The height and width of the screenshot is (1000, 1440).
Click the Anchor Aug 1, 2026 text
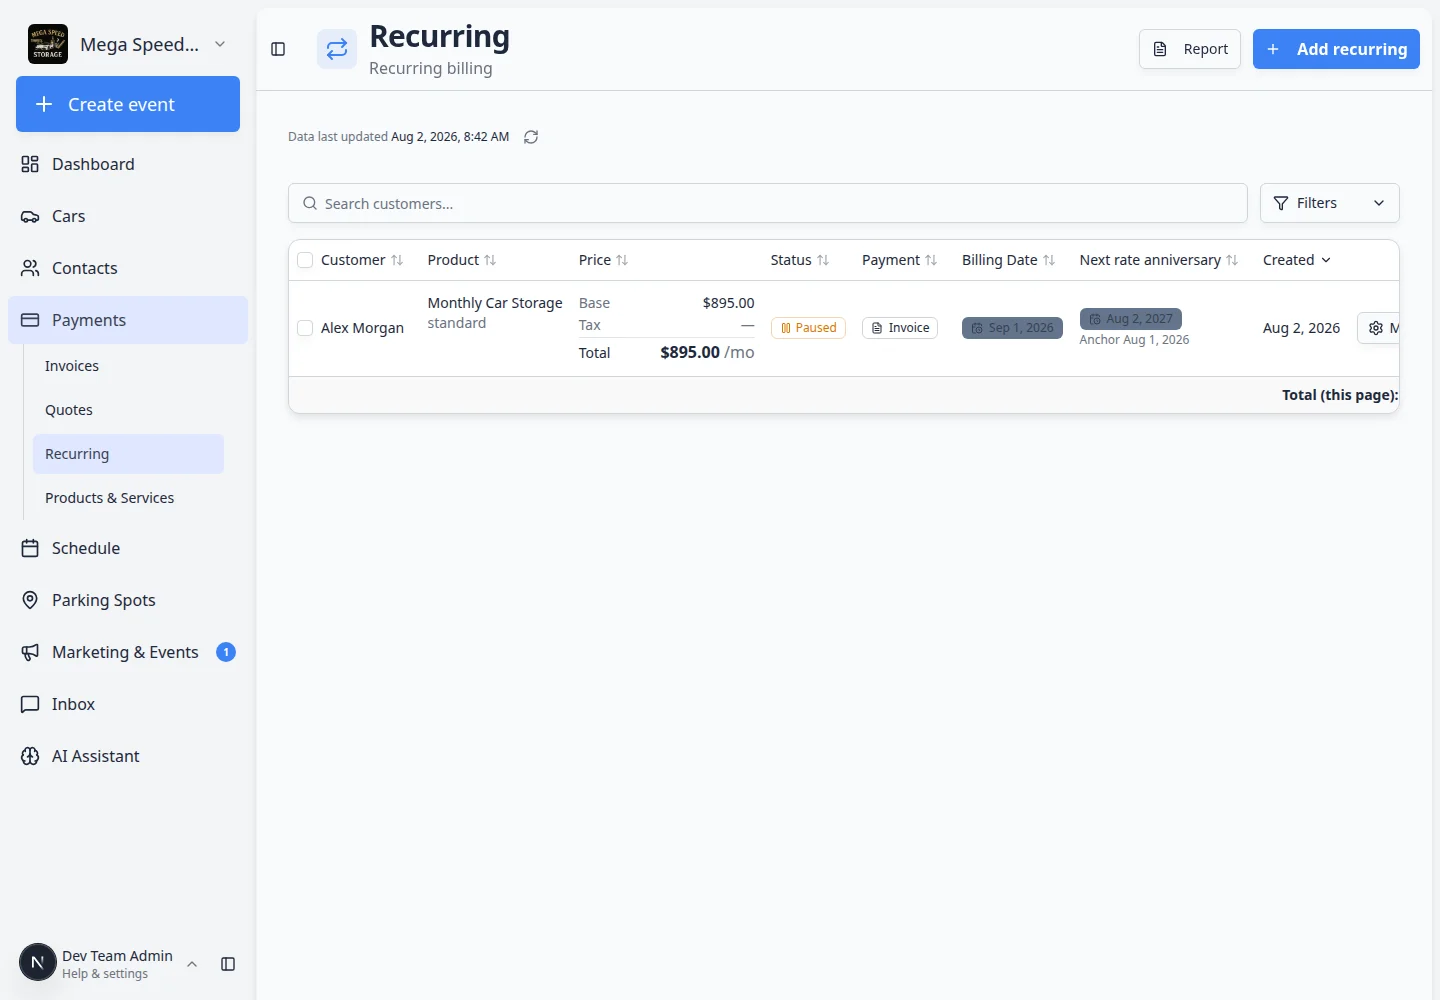1134,340
